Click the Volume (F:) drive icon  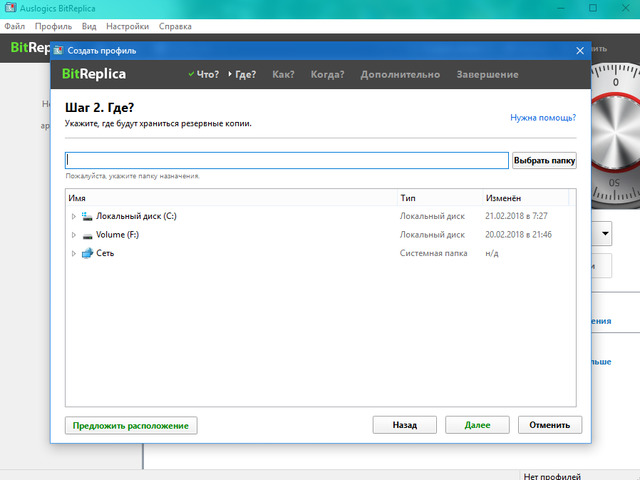coord(87,235)
